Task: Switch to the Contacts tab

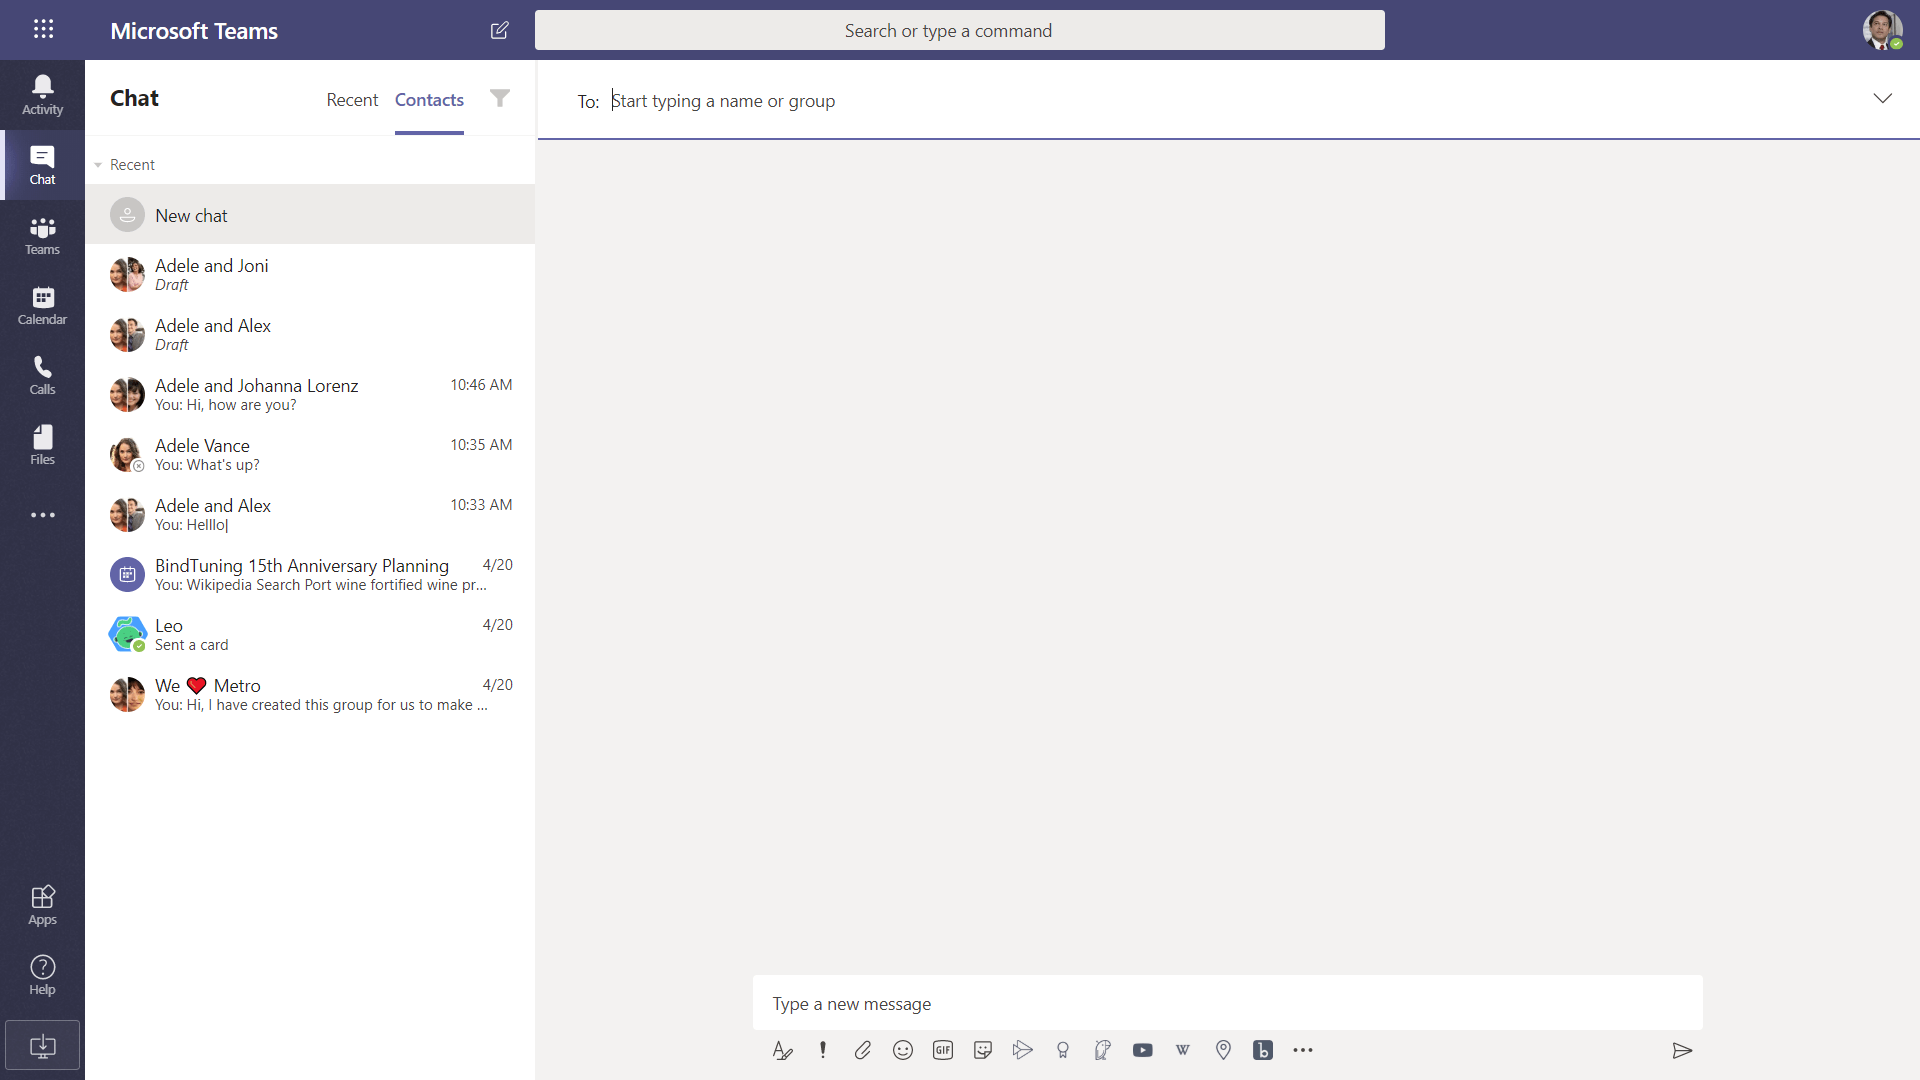Action: (429, 100)
